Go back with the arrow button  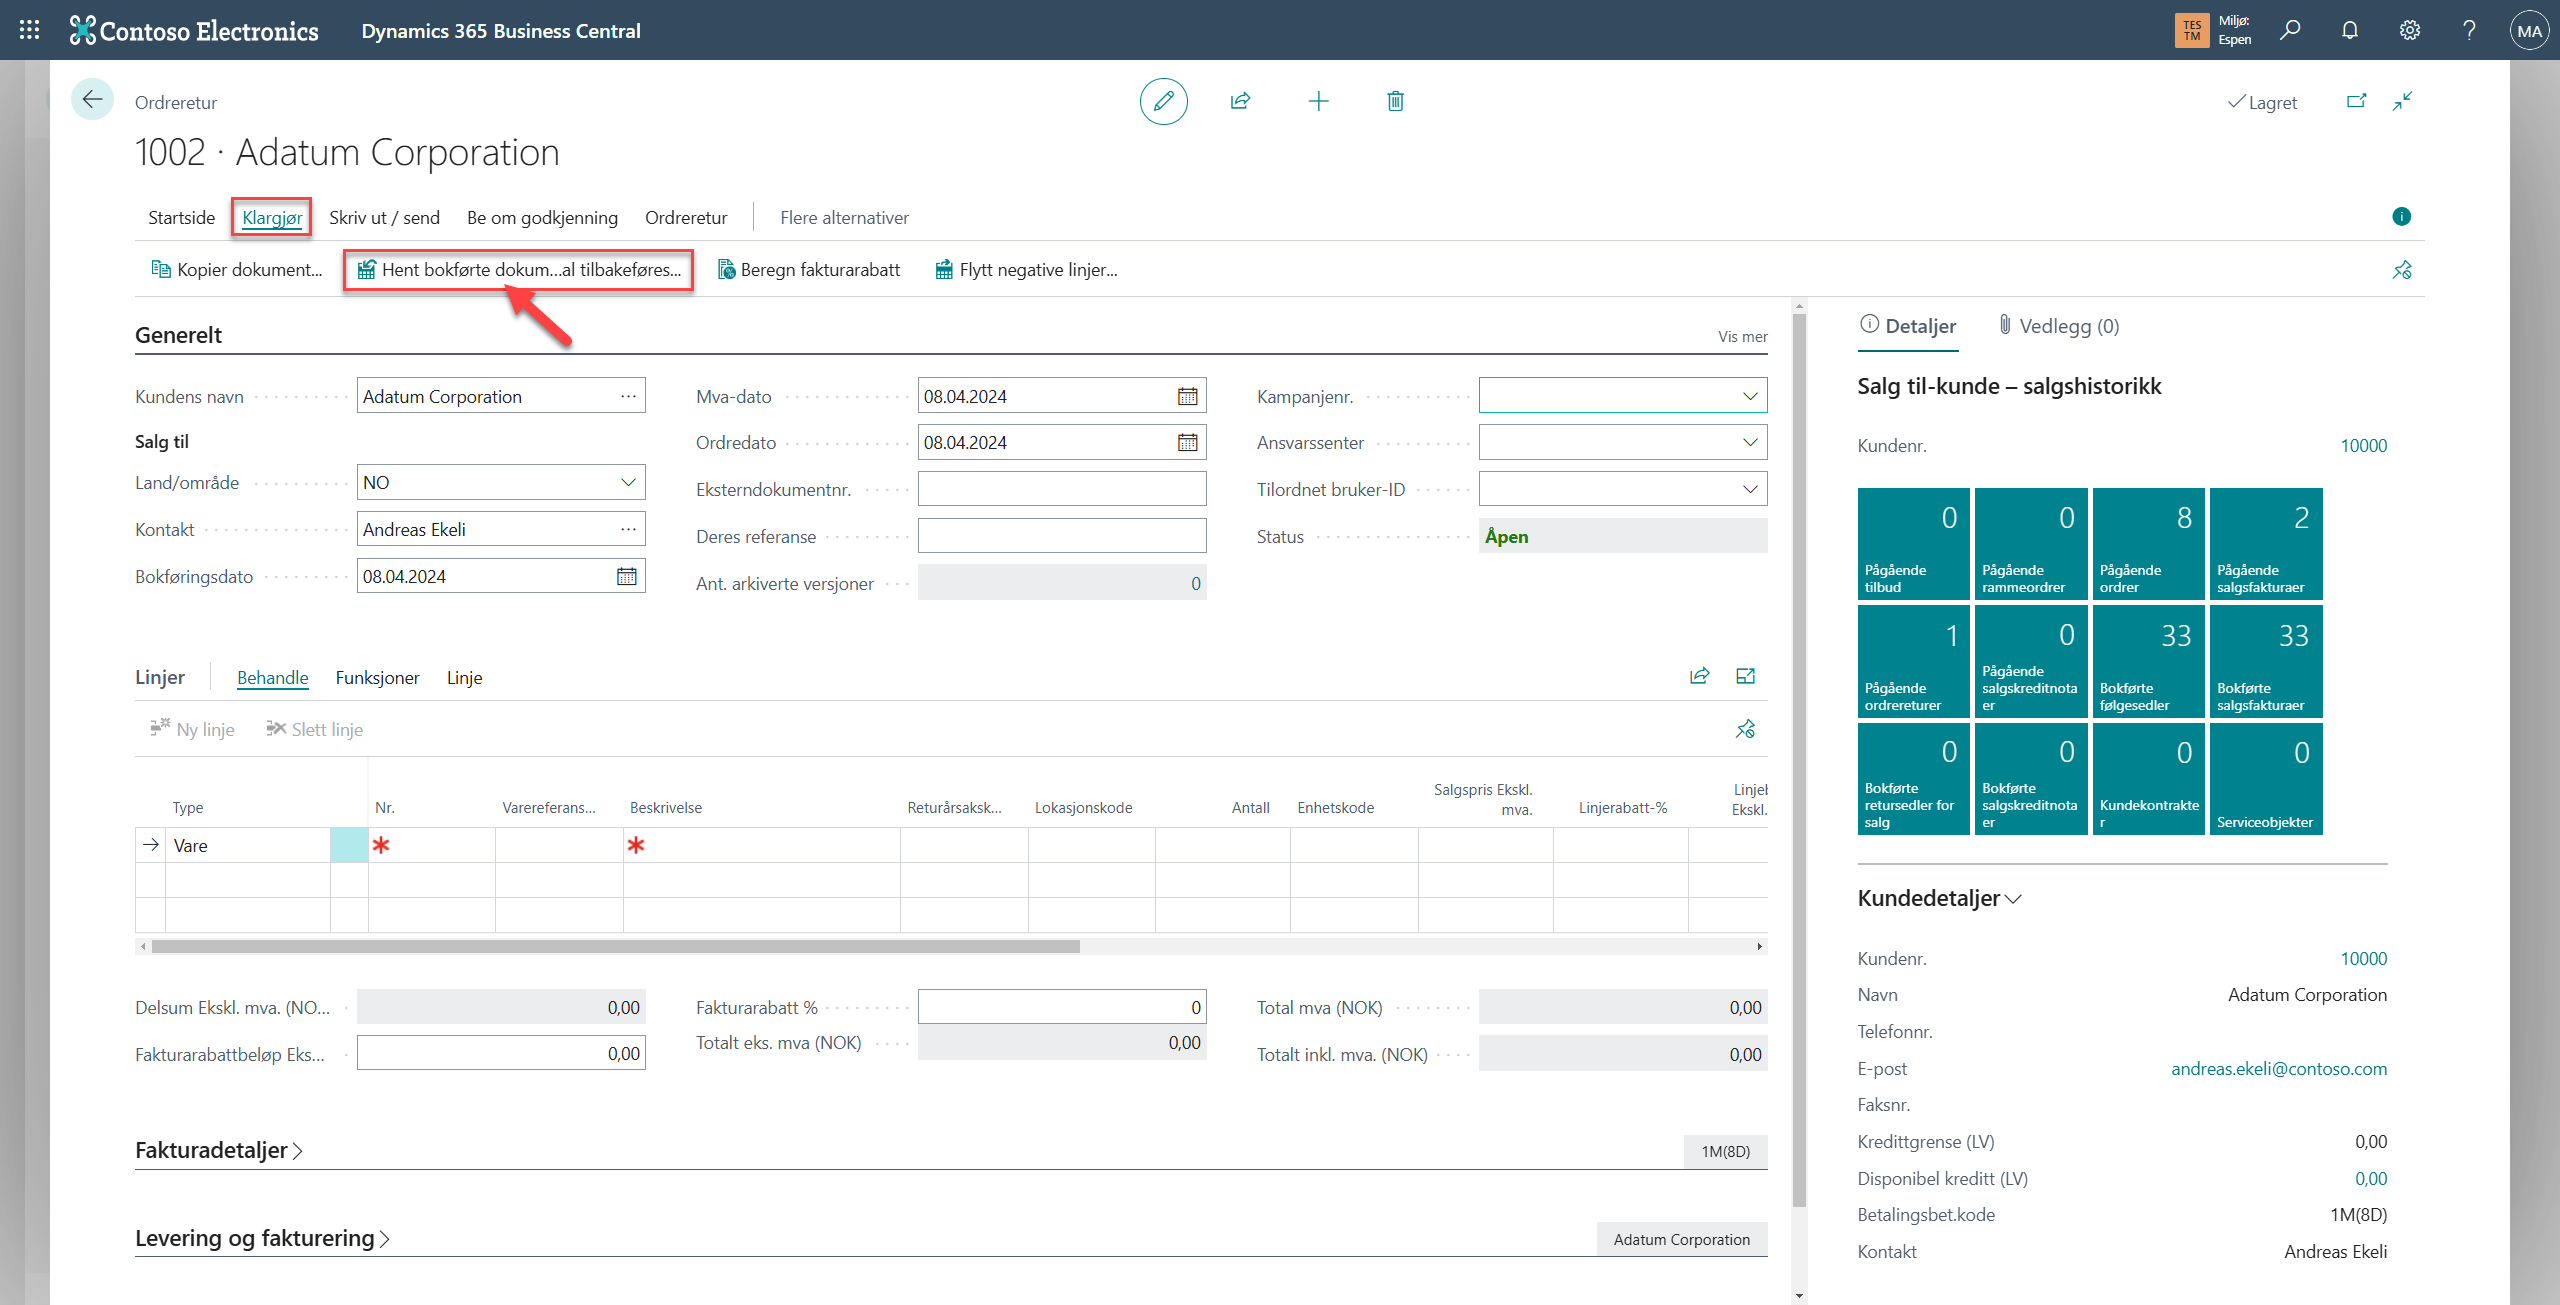click(92, 99)
